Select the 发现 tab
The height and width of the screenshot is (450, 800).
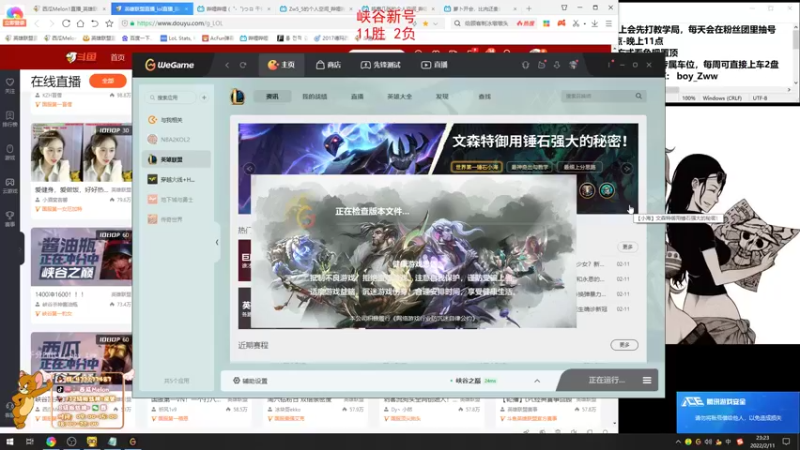[x=442, y=96]
